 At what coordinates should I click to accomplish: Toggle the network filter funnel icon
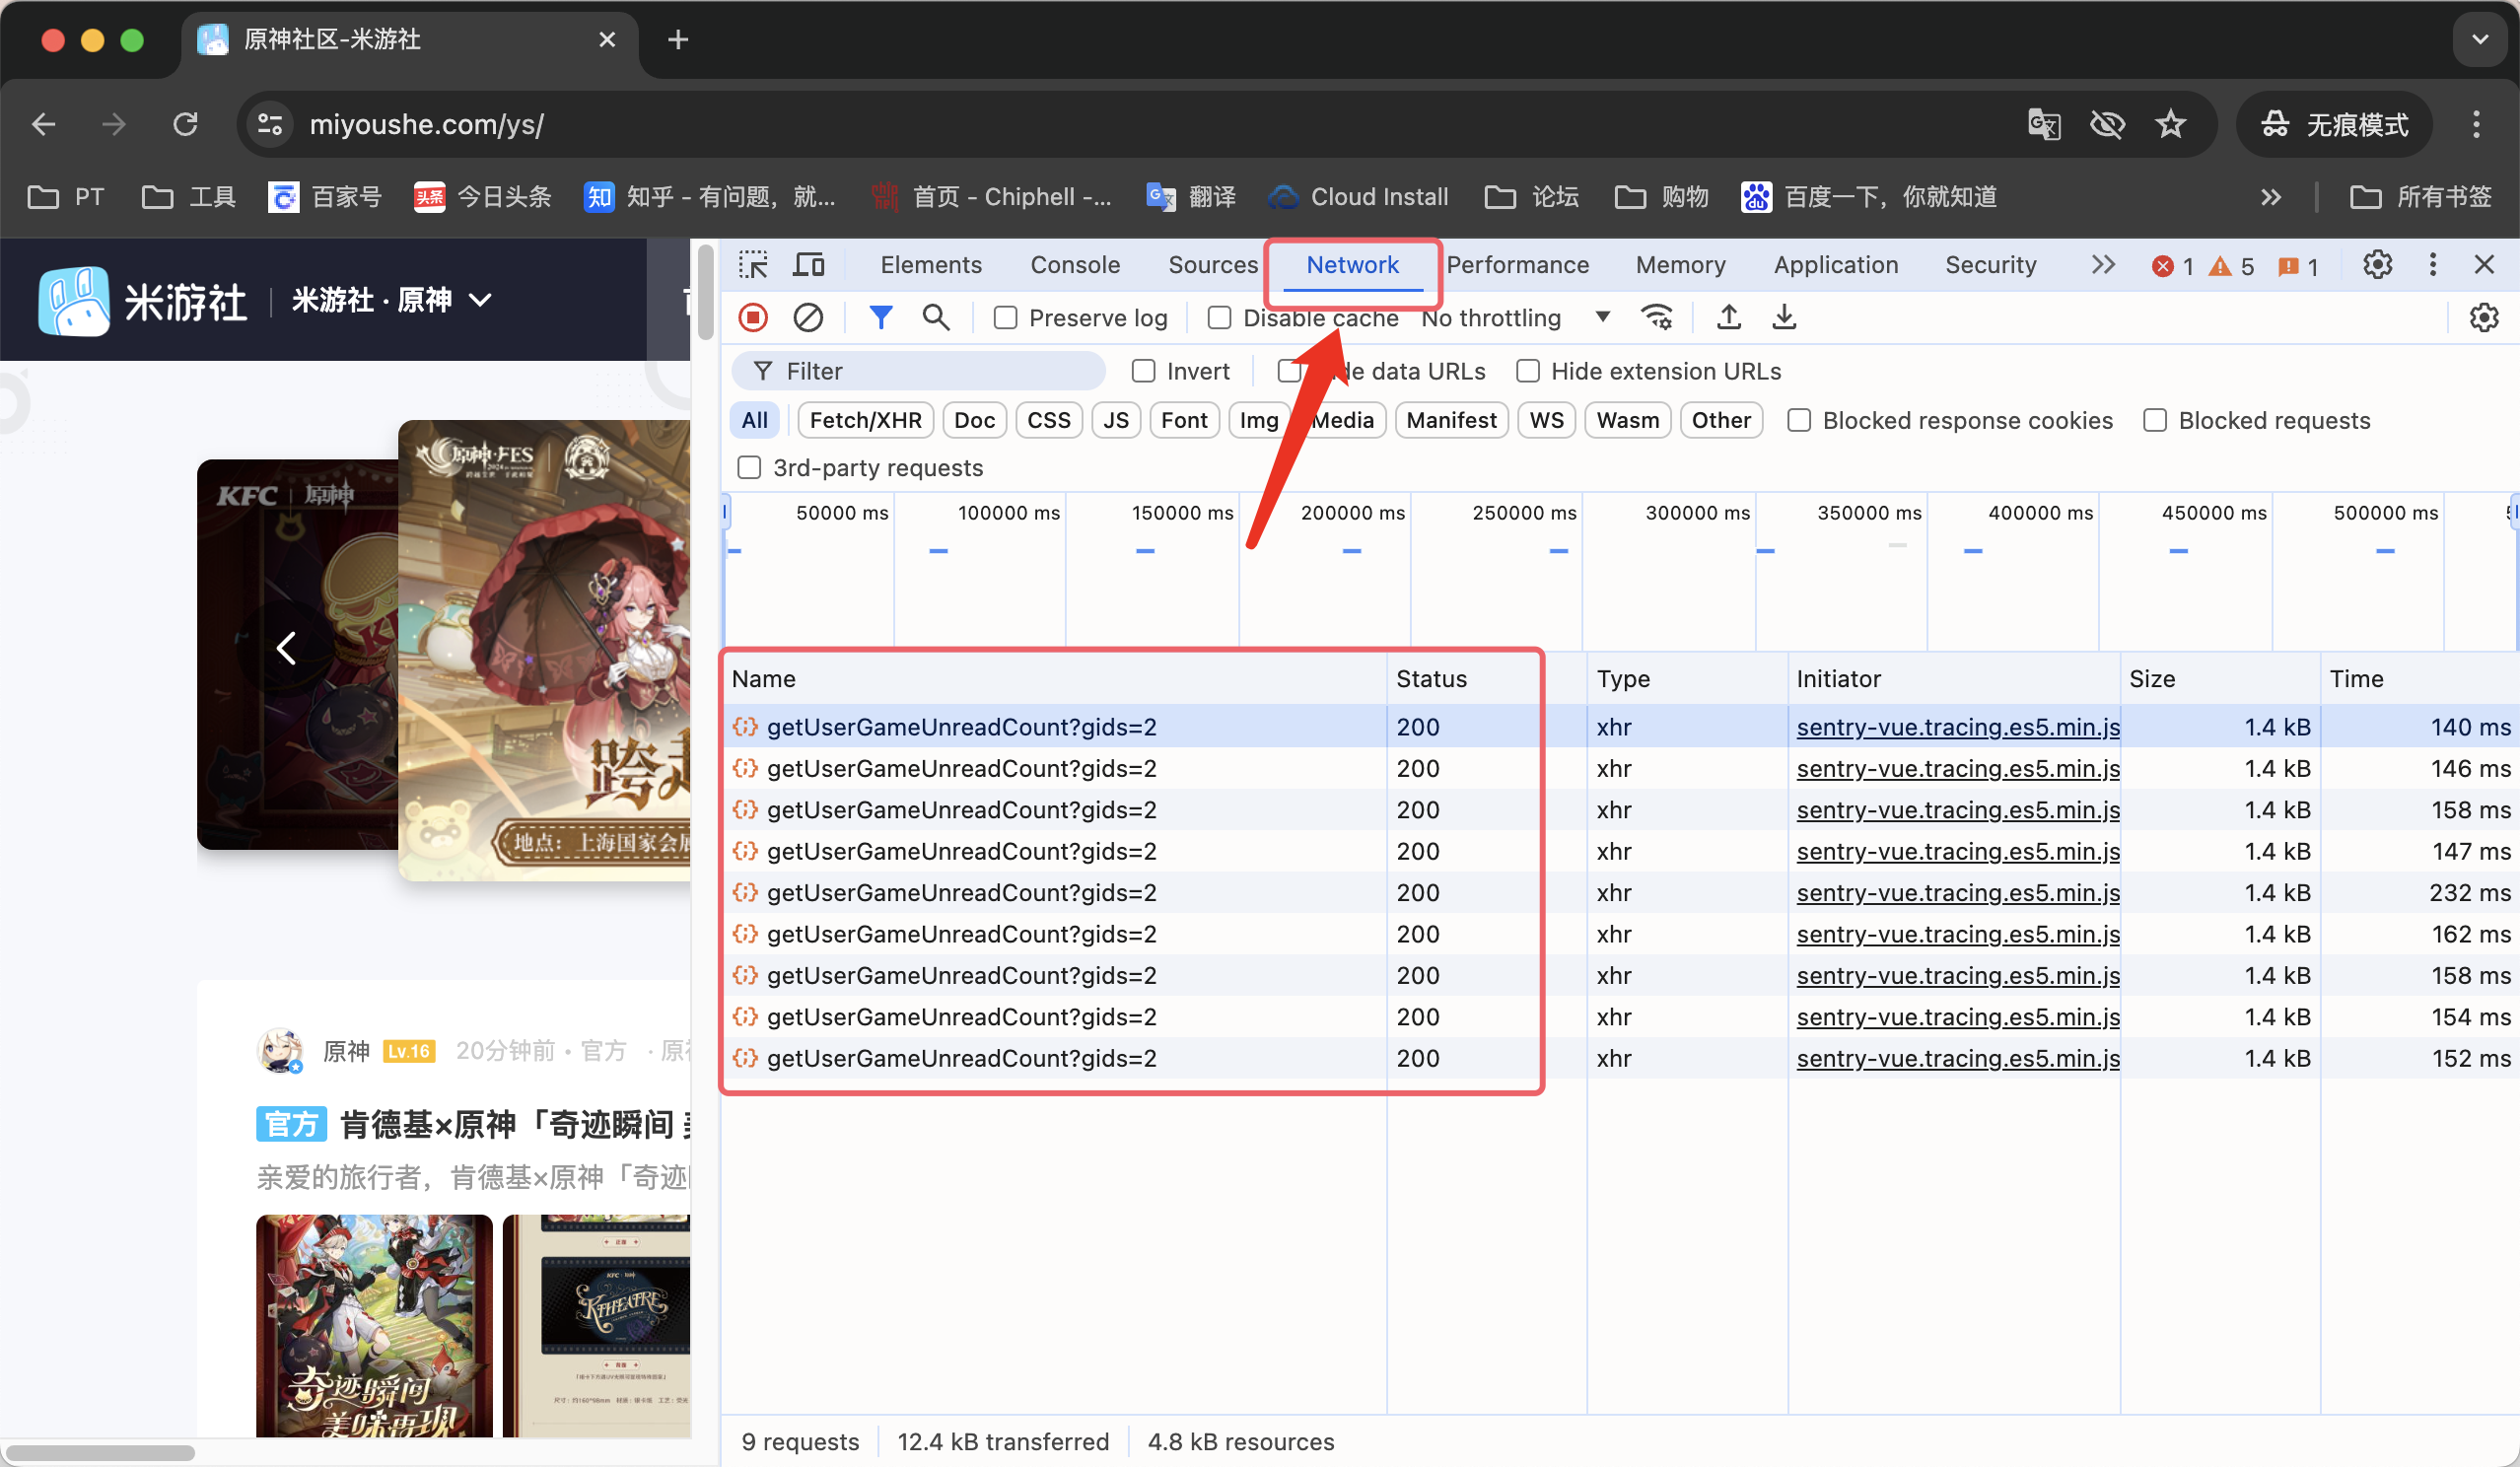point(880,318)
